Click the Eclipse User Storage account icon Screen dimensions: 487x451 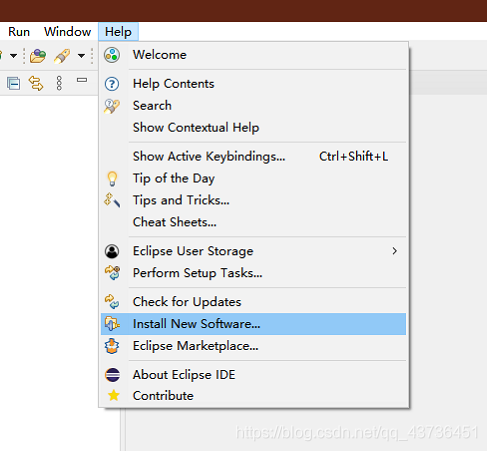click(112, 251)
